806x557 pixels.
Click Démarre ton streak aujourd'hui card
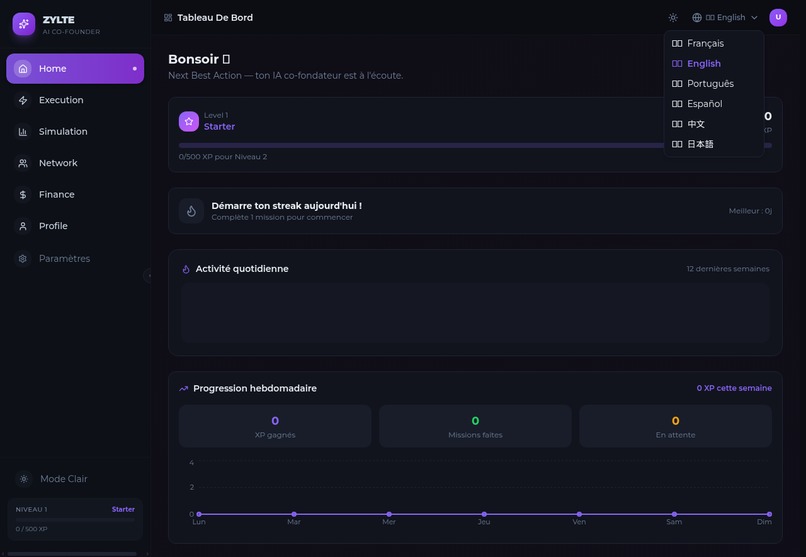click(475, 211)
